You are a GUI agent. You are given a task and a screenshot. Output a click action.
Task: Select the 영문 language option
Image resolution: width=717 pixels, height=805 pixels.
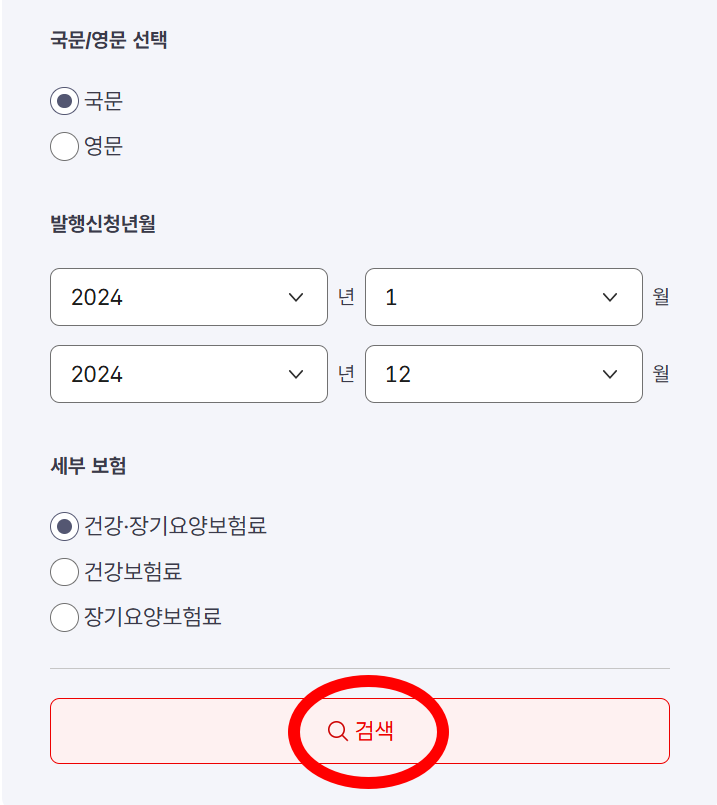coord(63,146)
